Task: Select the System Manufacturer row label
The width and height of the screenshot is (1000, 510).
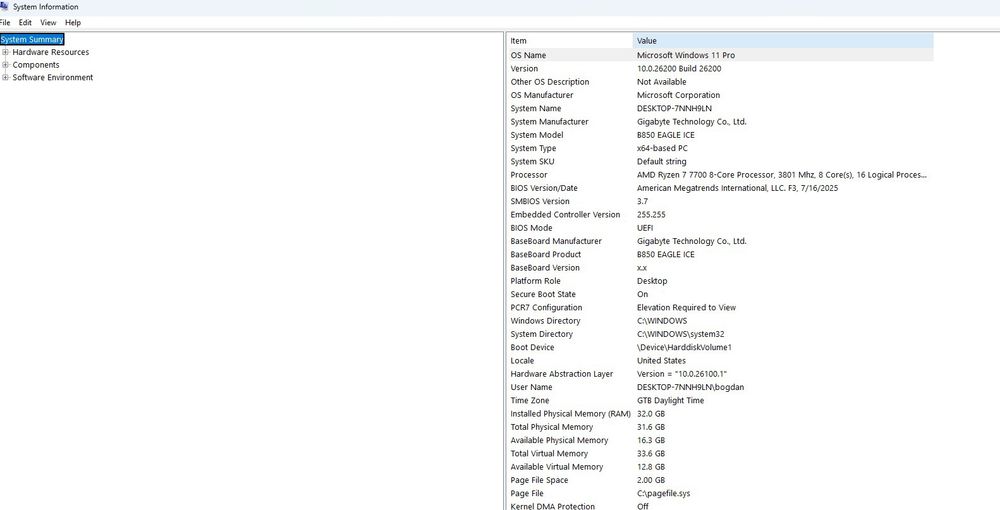Action: coord(549,122)
